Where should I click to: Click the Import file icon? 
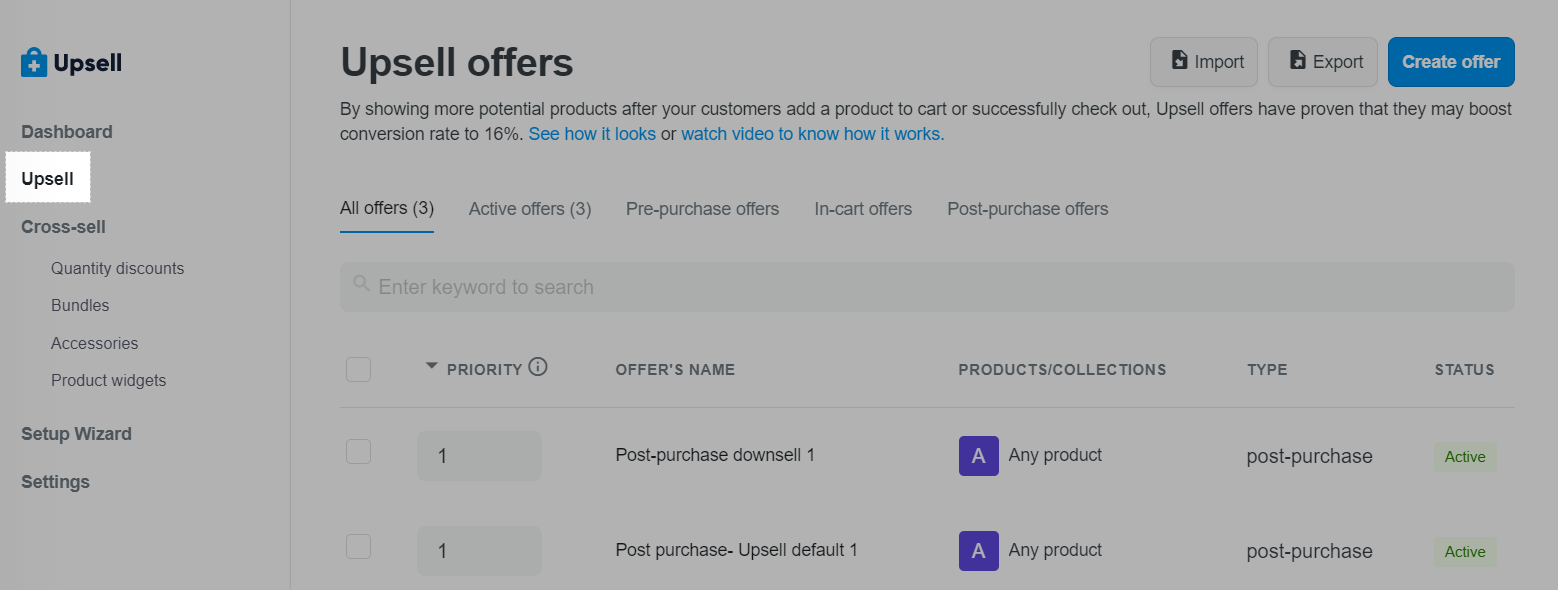coord(1180,61)
